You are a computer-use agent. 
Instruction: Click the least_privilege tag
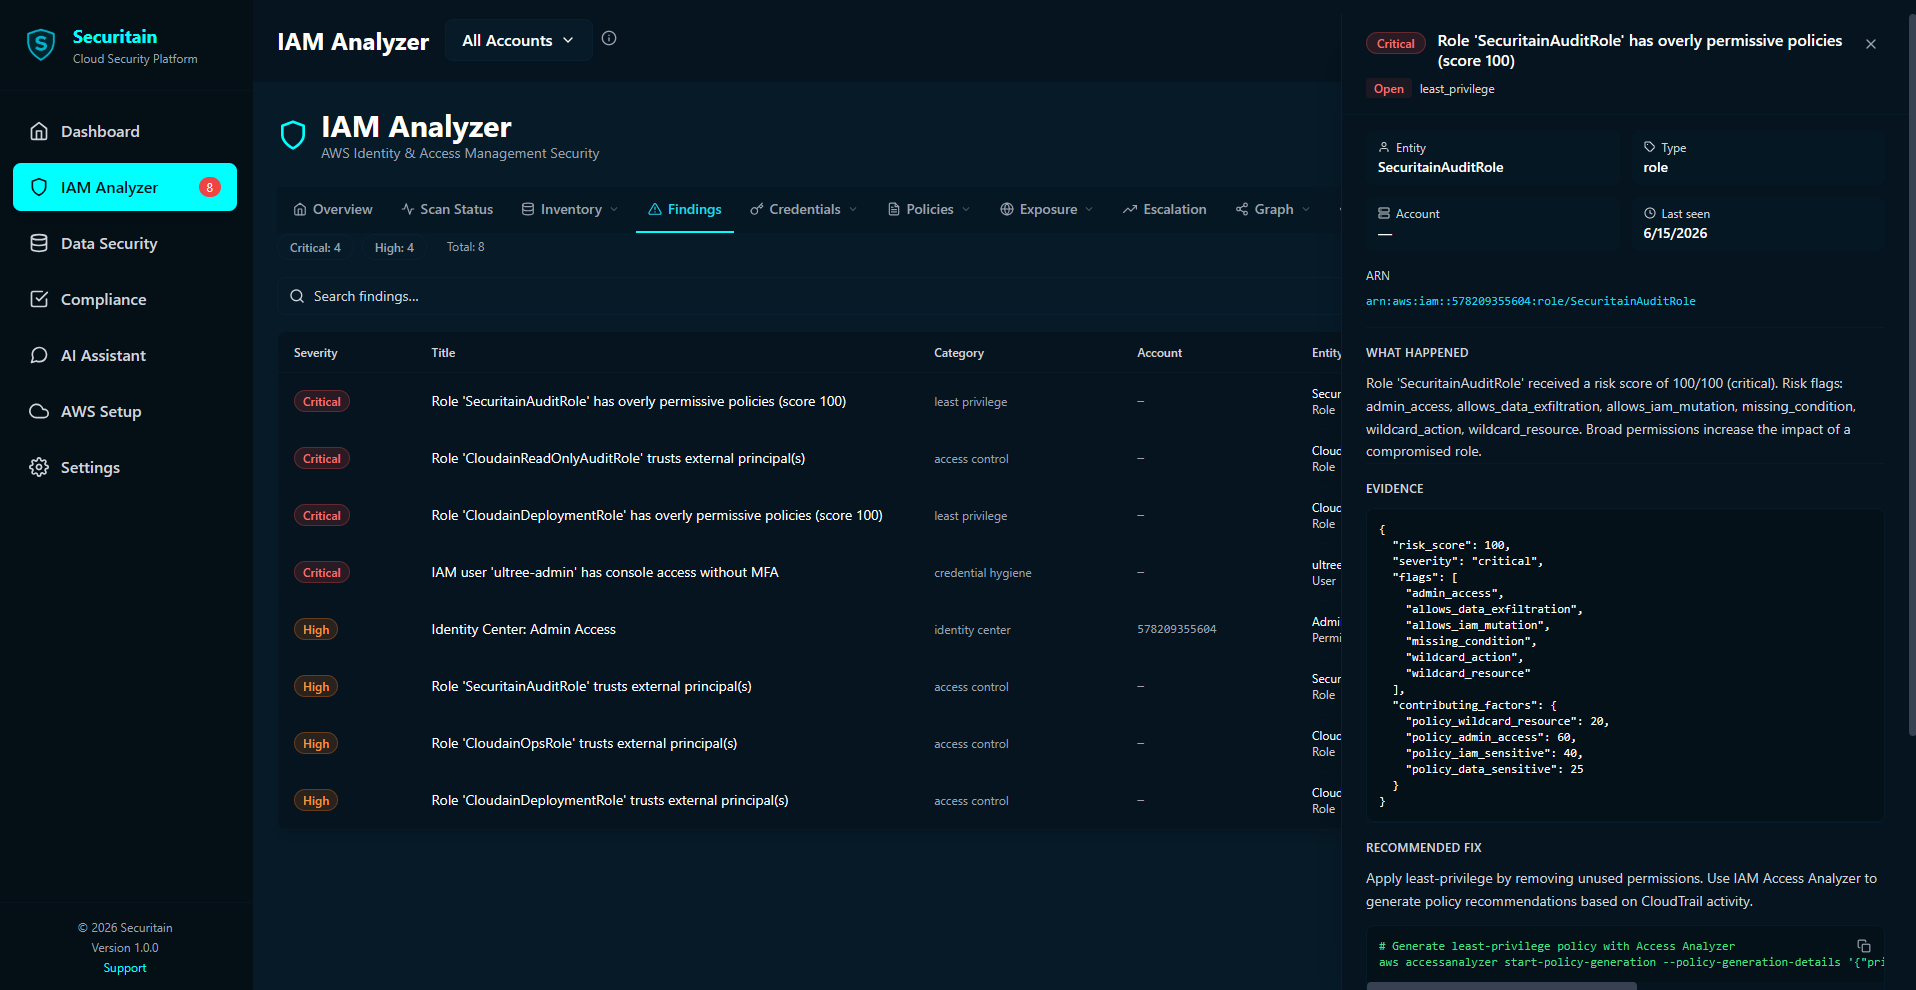1457,89
